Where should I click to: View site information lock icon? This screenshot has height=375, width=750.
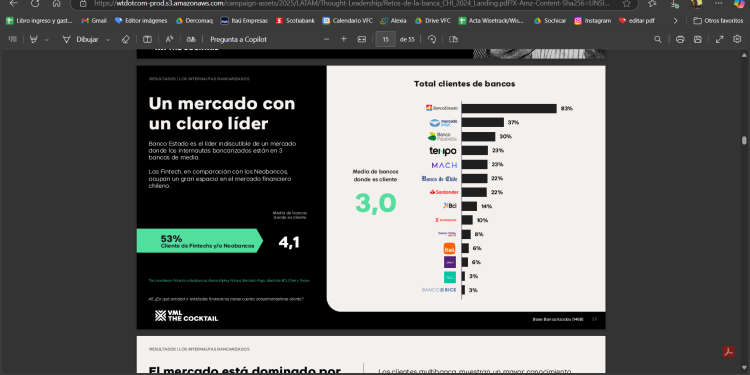(x=83, y=3)
